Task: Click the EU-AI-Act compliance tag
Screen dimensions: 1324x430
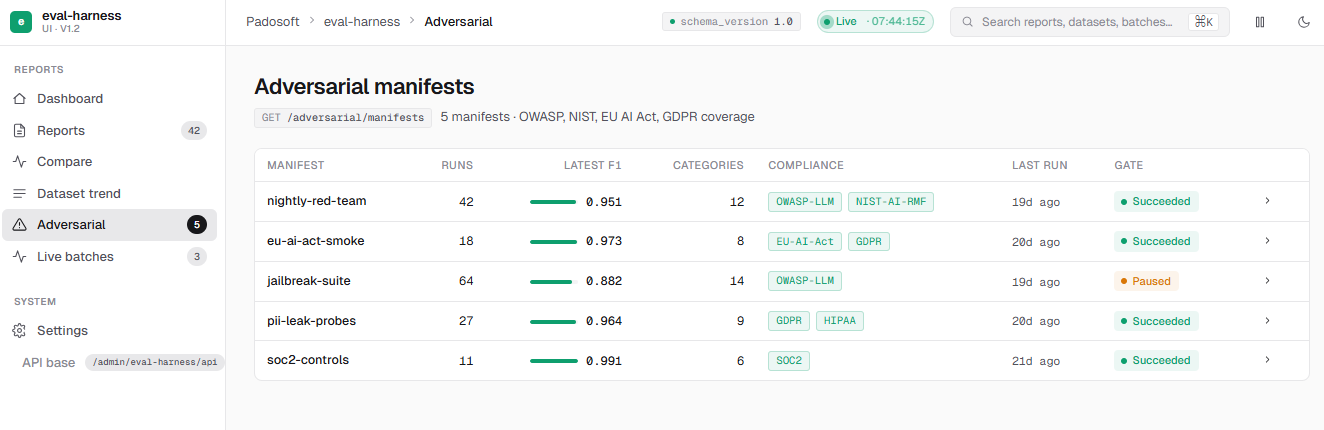Action: pos(805,241)
